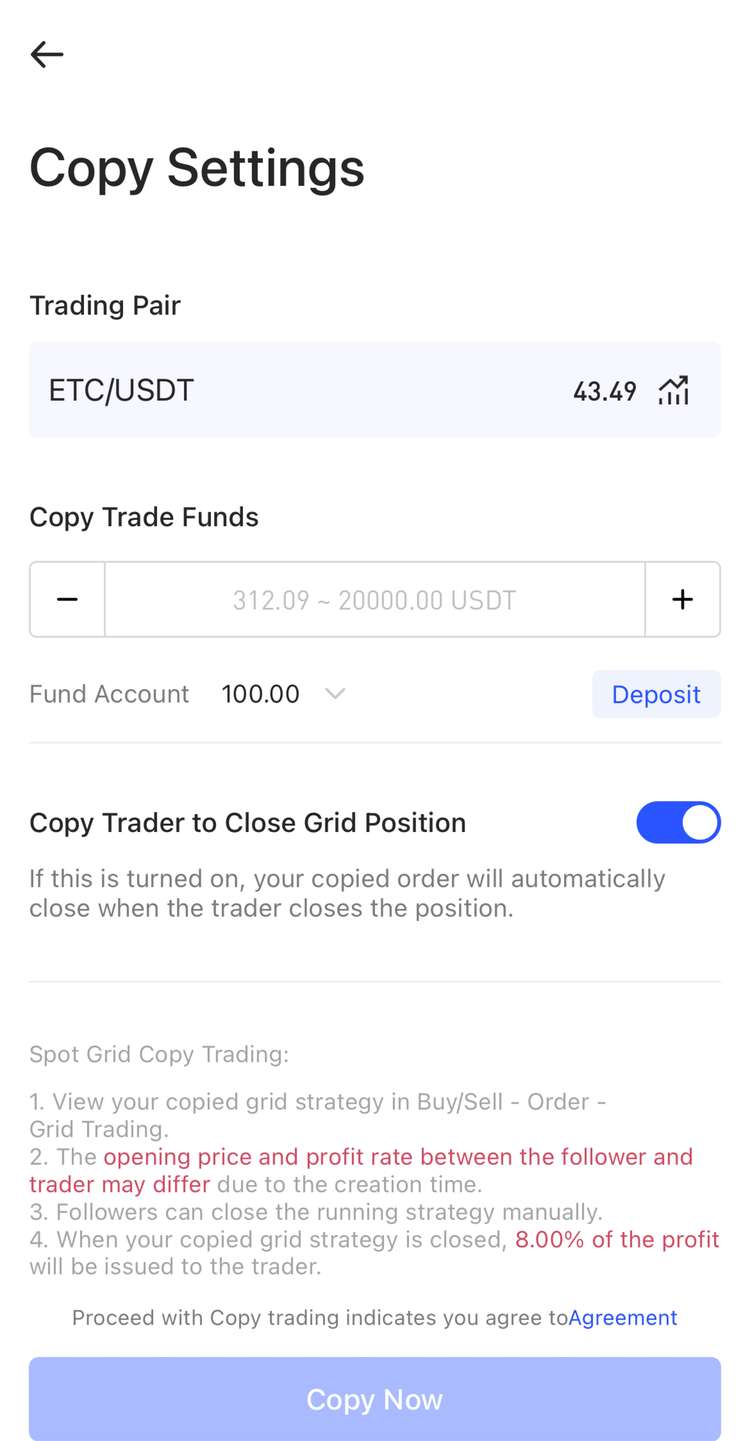Tap the 43.49 price value
Image resolution: width=750 pixels, height=1441 pixels.
pos(605,391)
